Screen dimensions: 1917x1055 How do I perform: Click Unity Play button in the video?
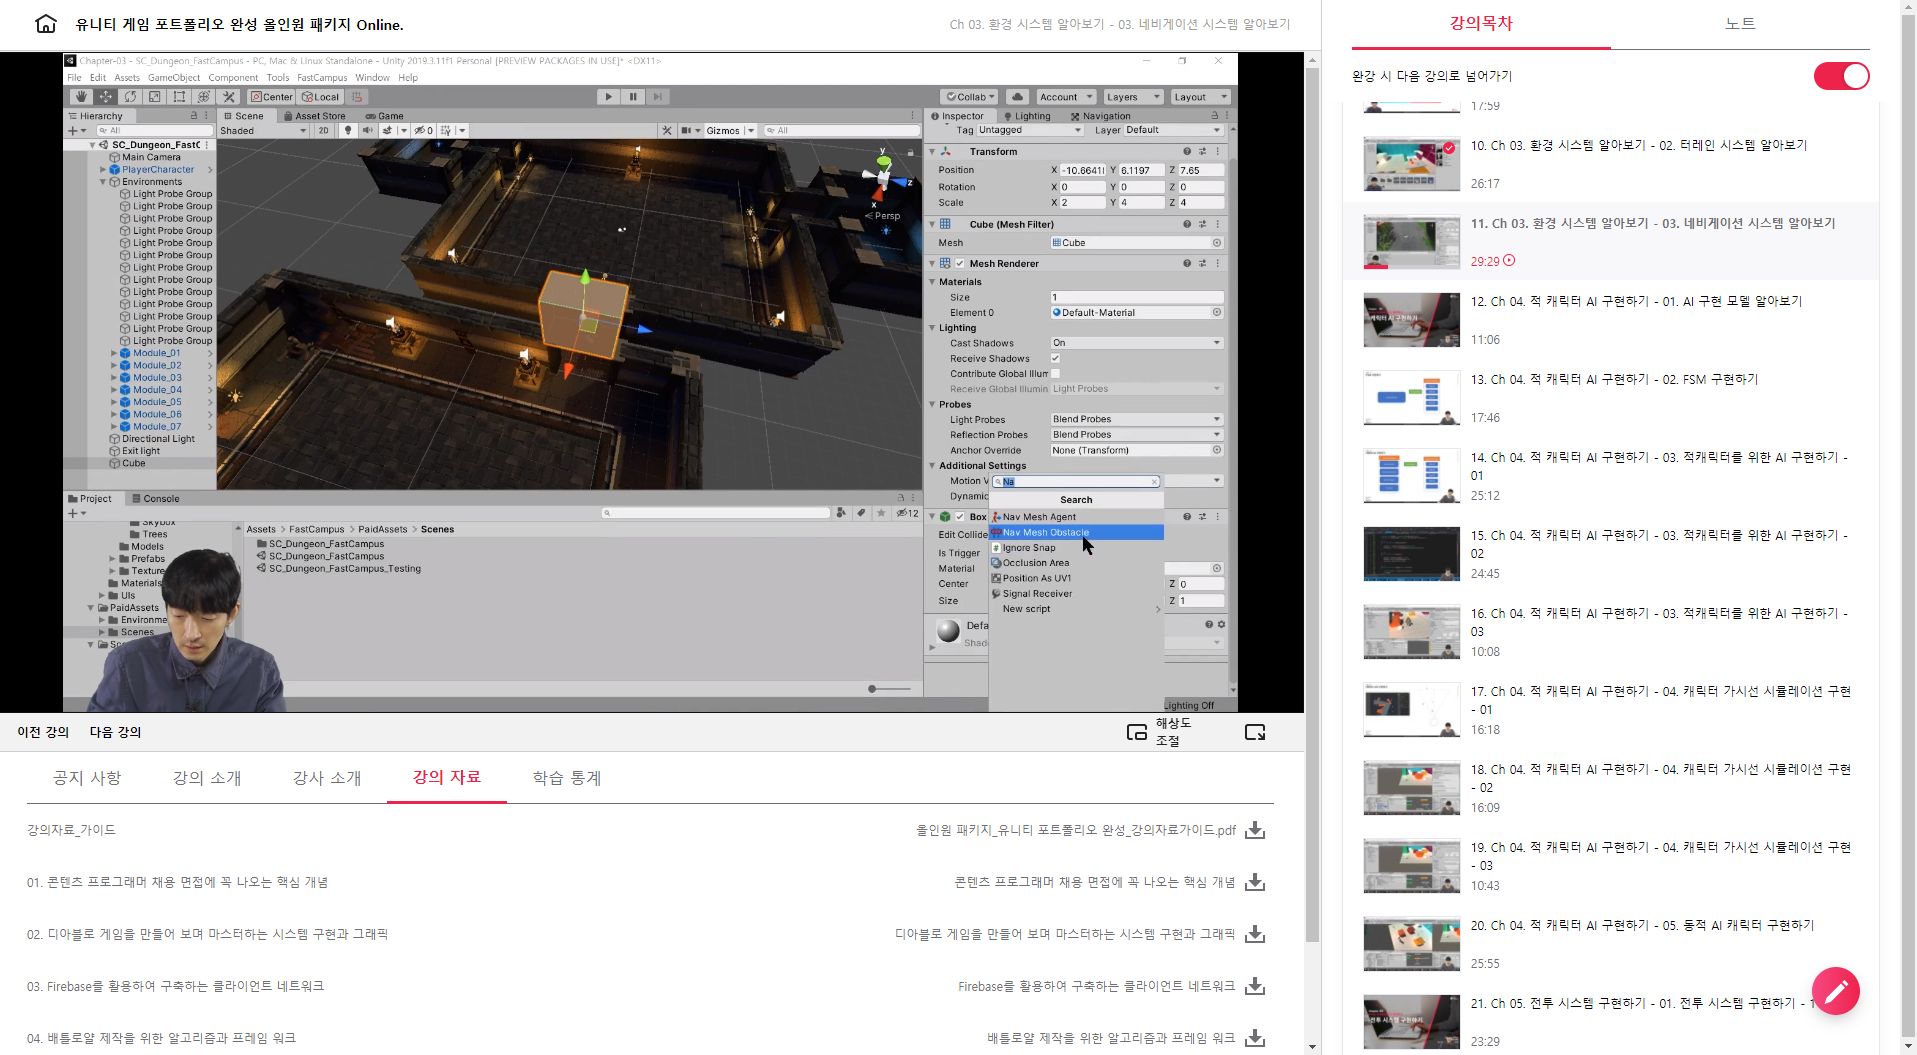608,97
